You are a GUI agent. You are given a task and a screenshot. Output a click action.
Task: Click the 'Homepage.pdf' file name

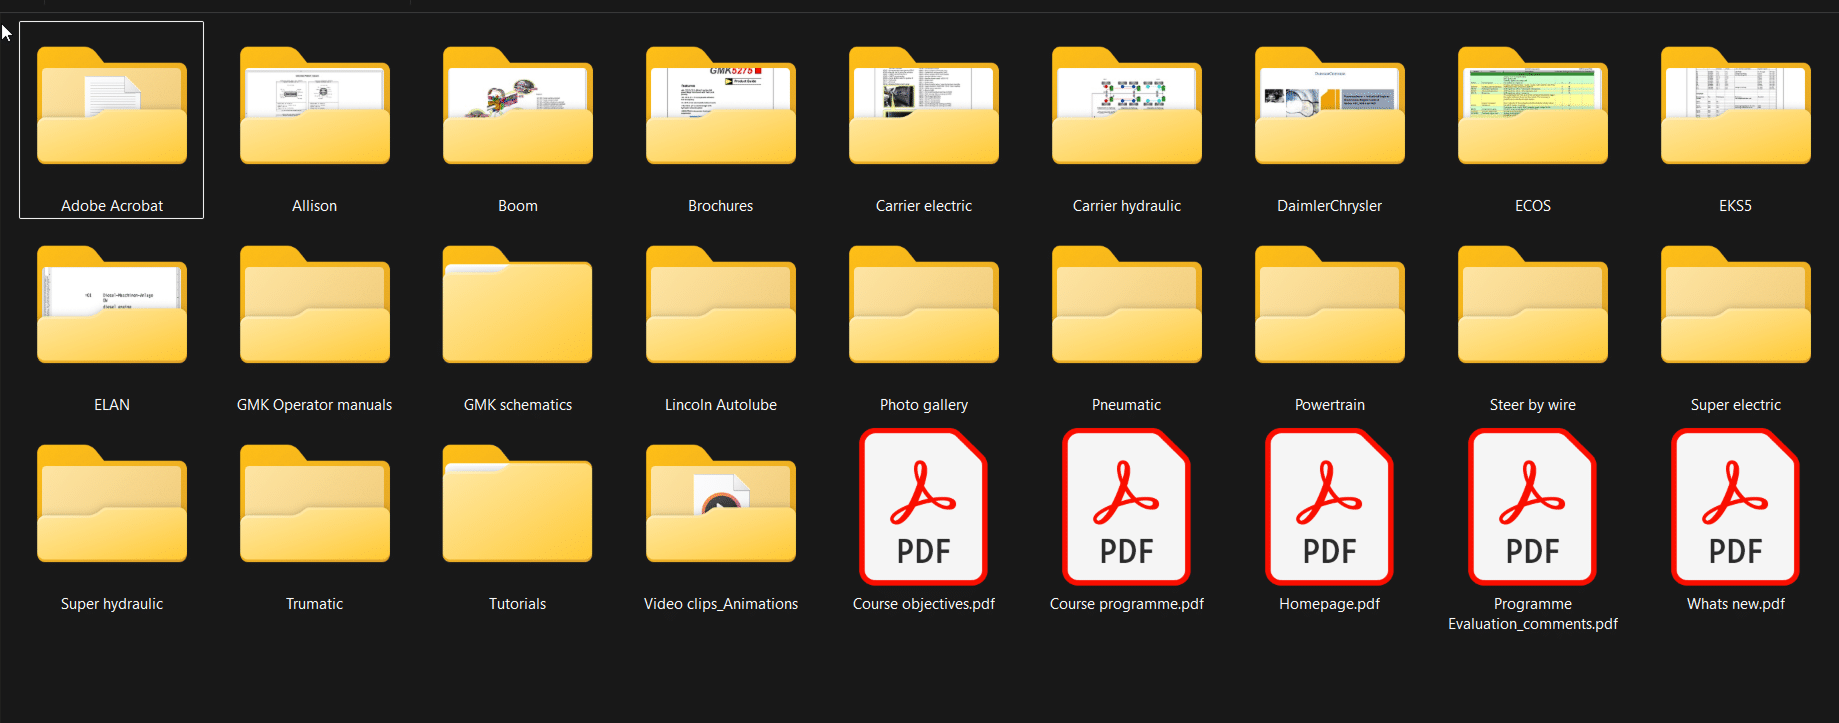pyautogui.click(x=1330, y=604)
